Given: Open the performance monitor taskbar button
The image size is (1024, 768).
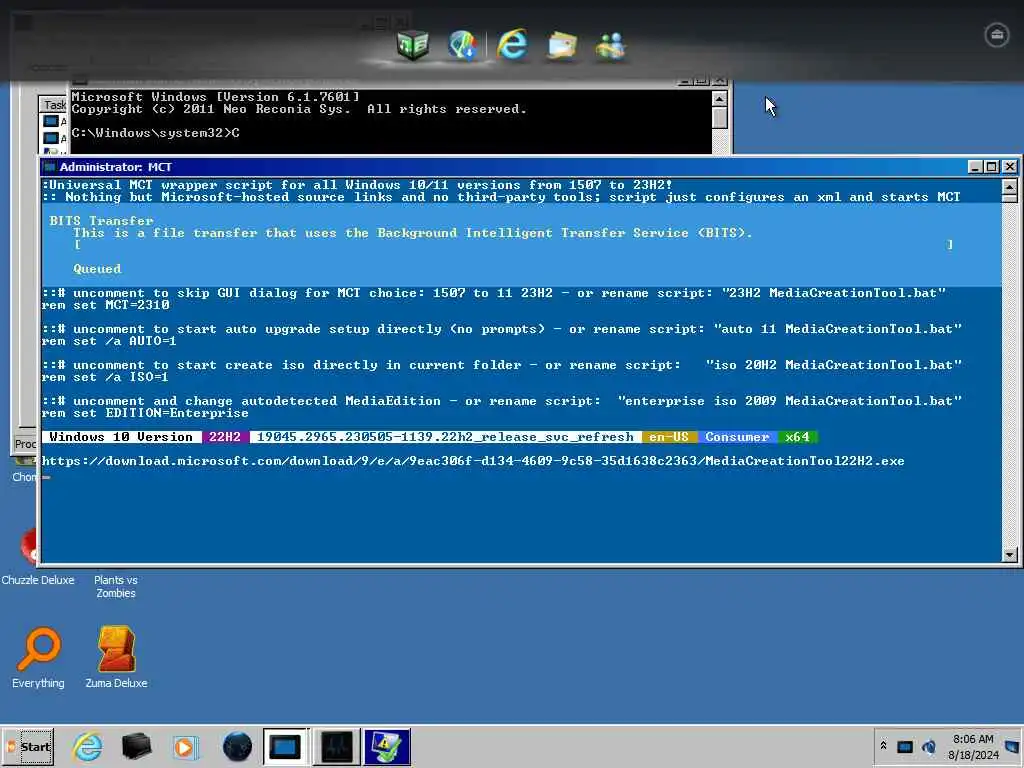Looking at the screenshot, I should tap(337, 746).
